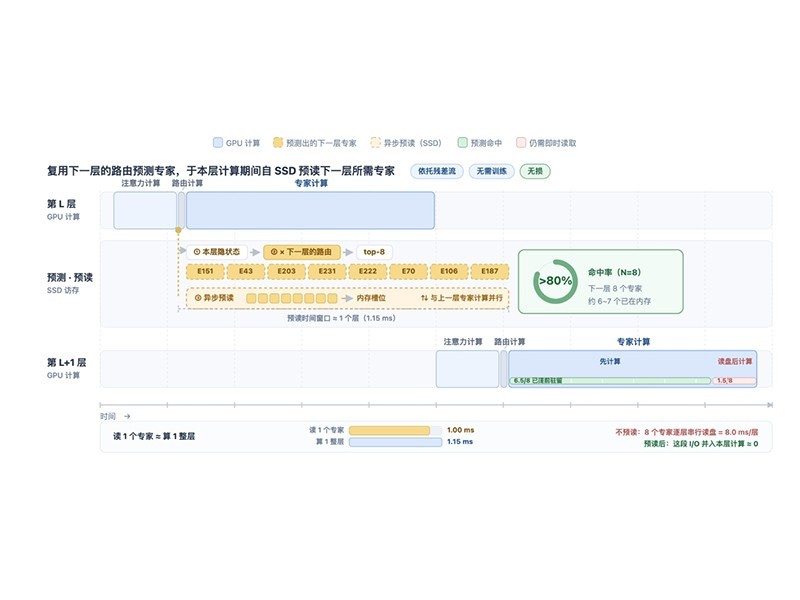Screen dimensions: 800x600
Task: Select the 无需训练 pill tag
Action: [x=492, y=171]
